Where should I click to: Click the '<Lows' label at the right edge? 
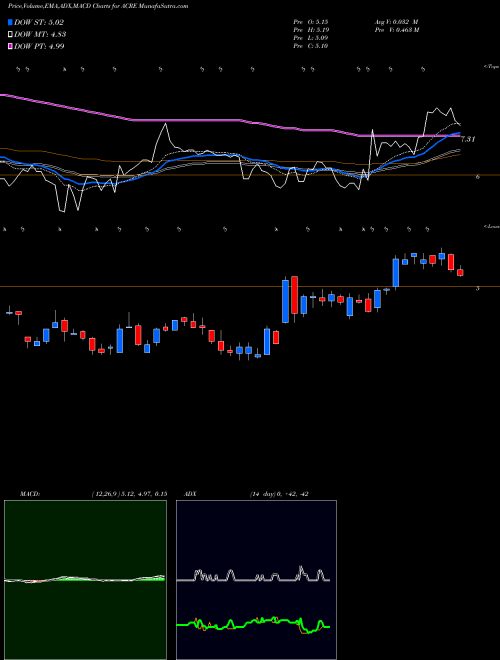click(x=492, y=226)
